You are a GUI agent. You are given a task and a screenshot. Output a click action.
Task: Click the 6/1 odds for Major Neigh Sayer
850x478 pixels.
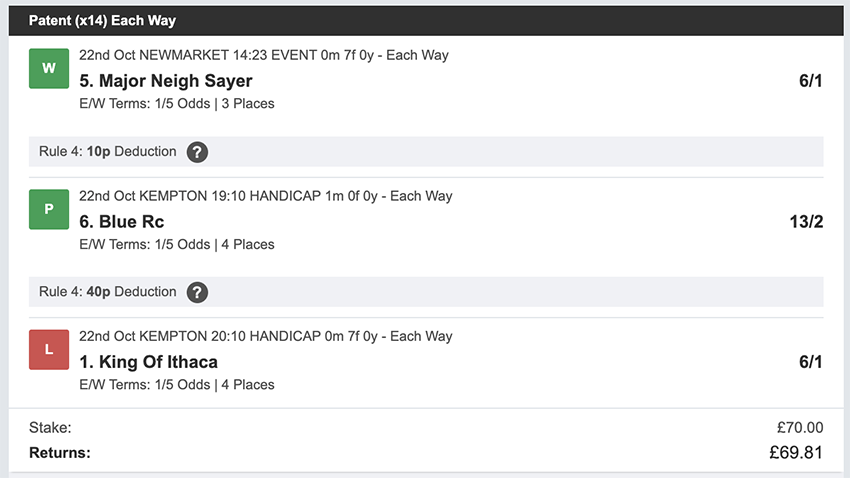point(810,81)
